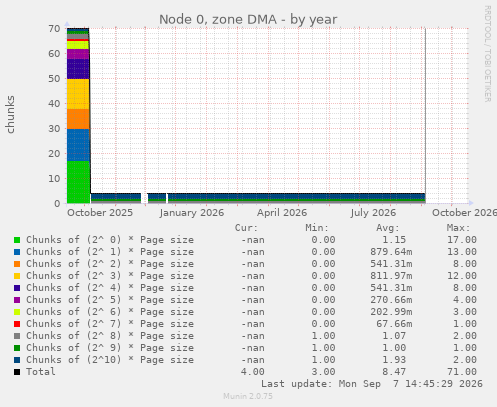Click the 'October 2026' x-axis label
The image size is (497, 407).
coord(464,213)
